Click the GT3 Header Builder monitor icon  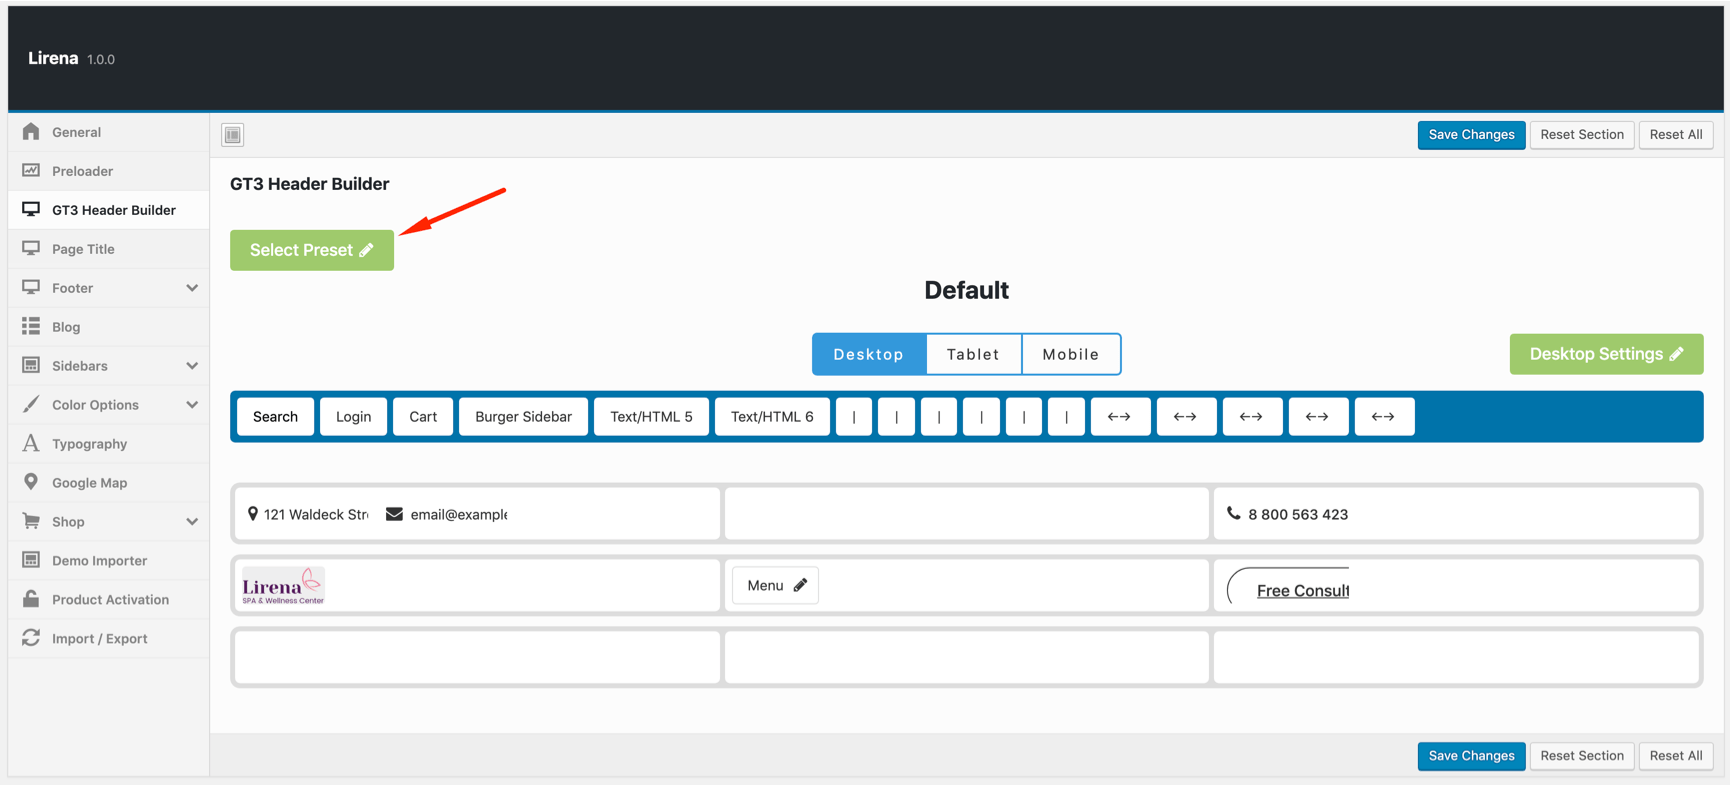coord(31,209)
